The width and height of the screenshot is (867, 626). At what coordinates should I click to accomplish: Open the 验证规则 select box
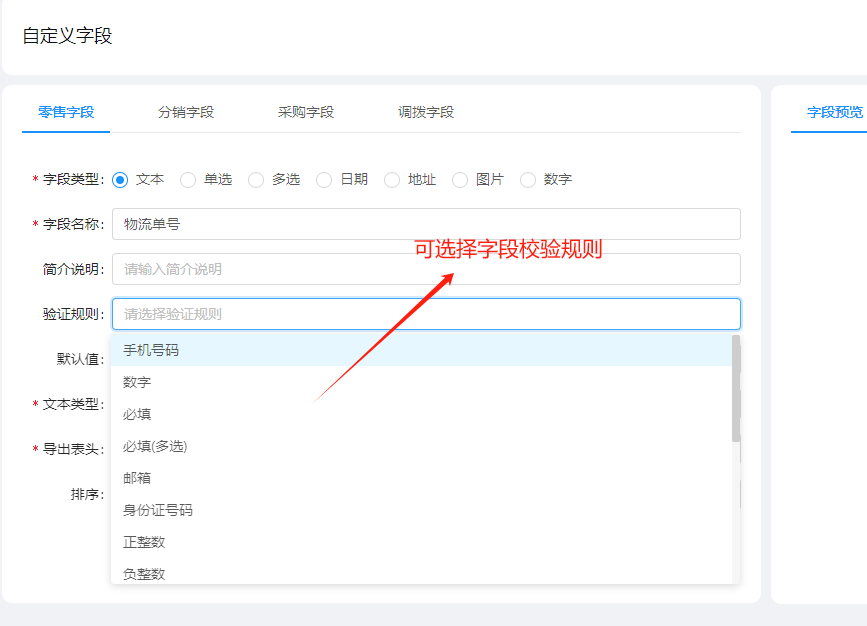tap(426, 314)
